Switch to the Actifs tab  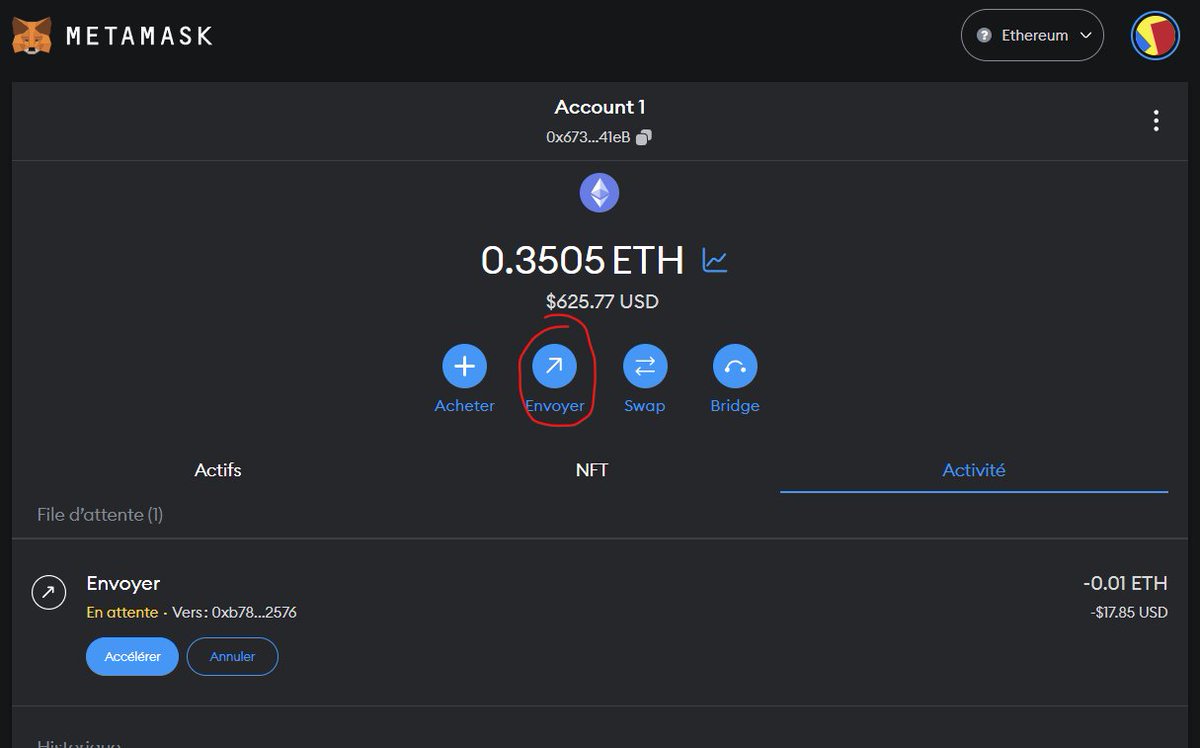217,470
